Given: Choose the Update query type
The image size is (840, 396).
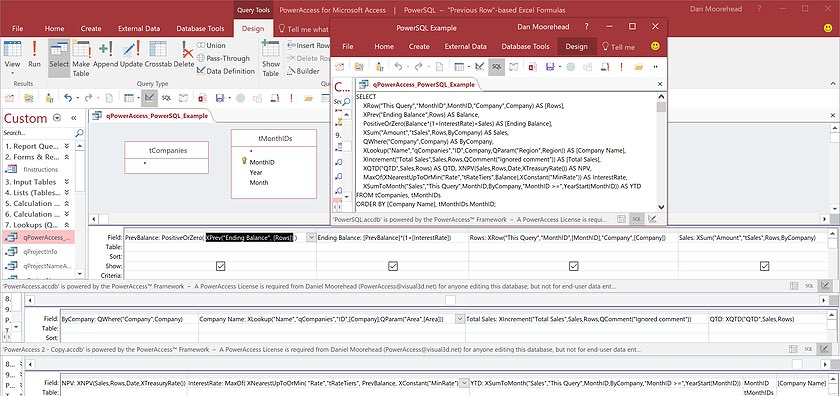Looking at the screenshot, I should 131,54.
